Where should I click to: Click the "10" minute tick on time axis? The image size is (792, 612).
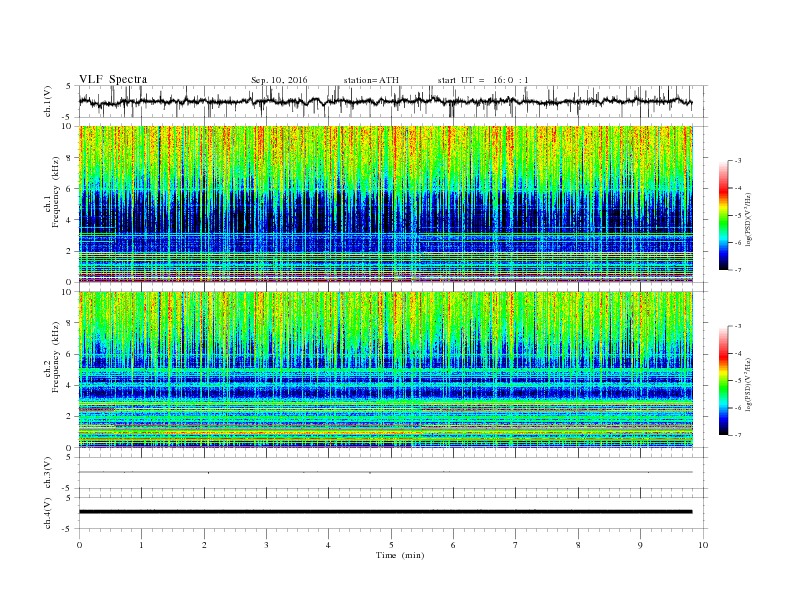pyautogui.click(x=703, y=545)
